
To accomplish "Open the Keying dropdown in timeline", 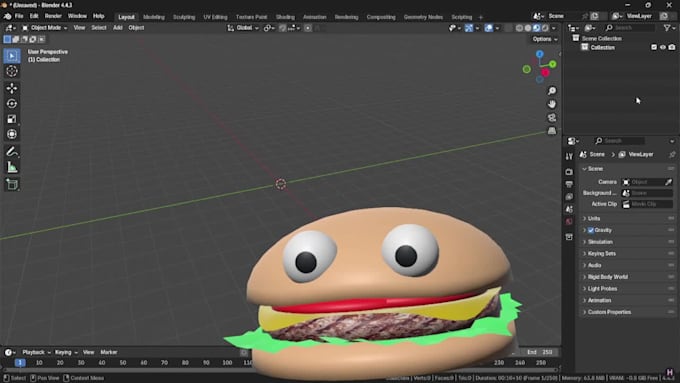I will click(66, 352).
